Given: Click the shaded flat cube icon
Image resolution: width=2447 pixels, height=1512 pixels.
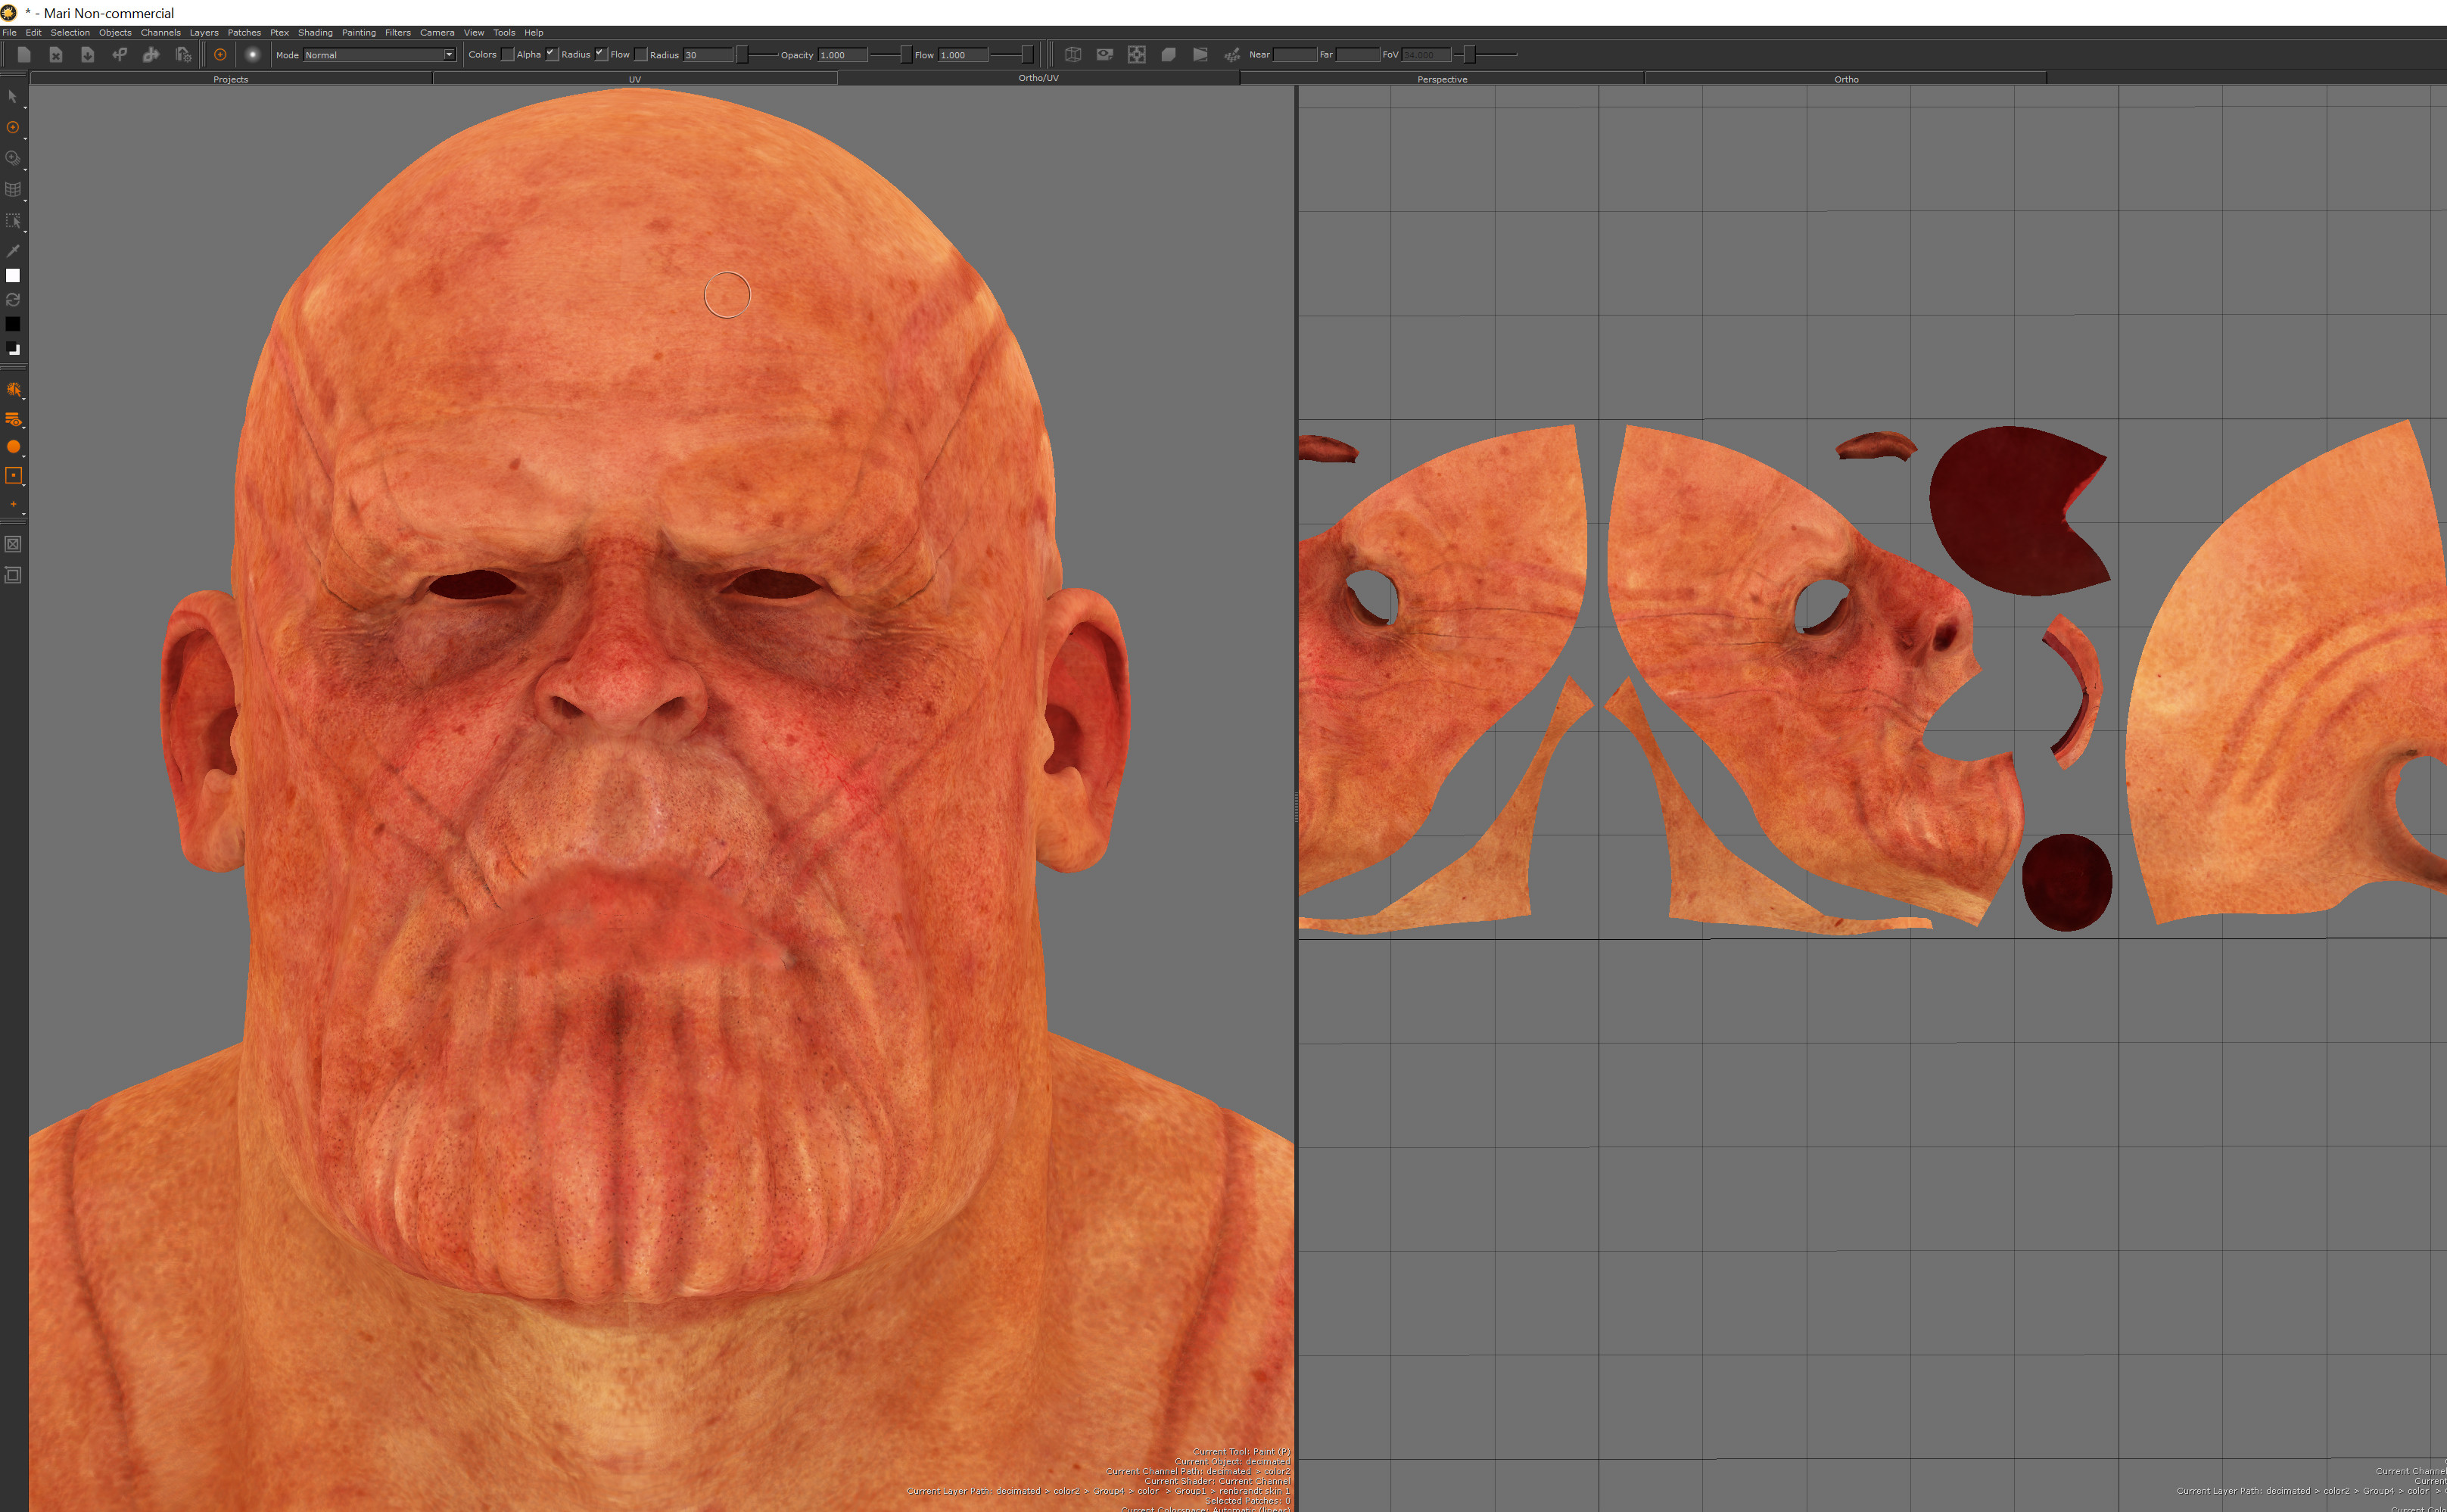Looking at the screenshot, I should [x=1168, y=55].
